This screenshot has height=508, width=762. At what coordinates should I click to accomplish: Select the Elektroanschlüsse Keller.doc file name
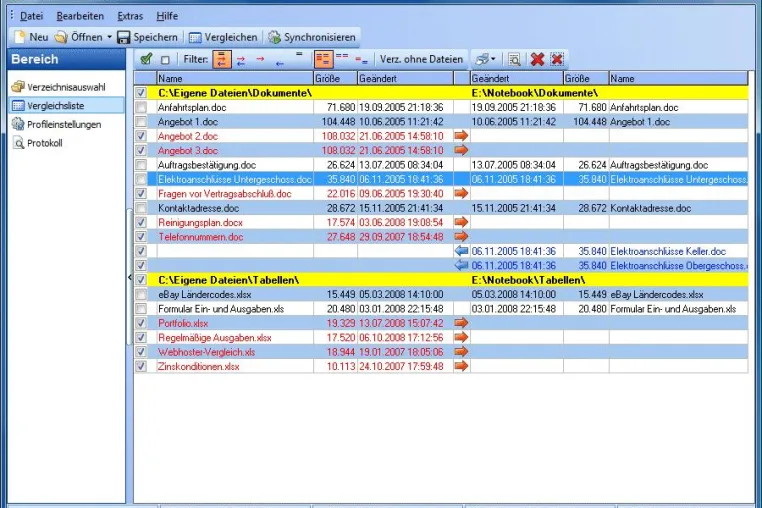(x=668, y=251)
